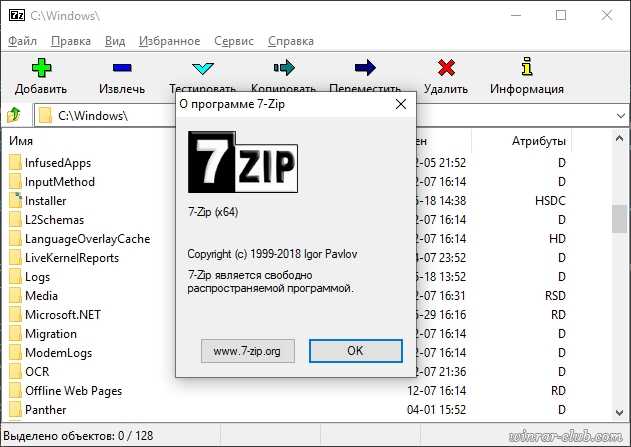Select Offline Web Pages folder icon
The height and width of the screenshot is (447, 631).
(x=15, y=391)
